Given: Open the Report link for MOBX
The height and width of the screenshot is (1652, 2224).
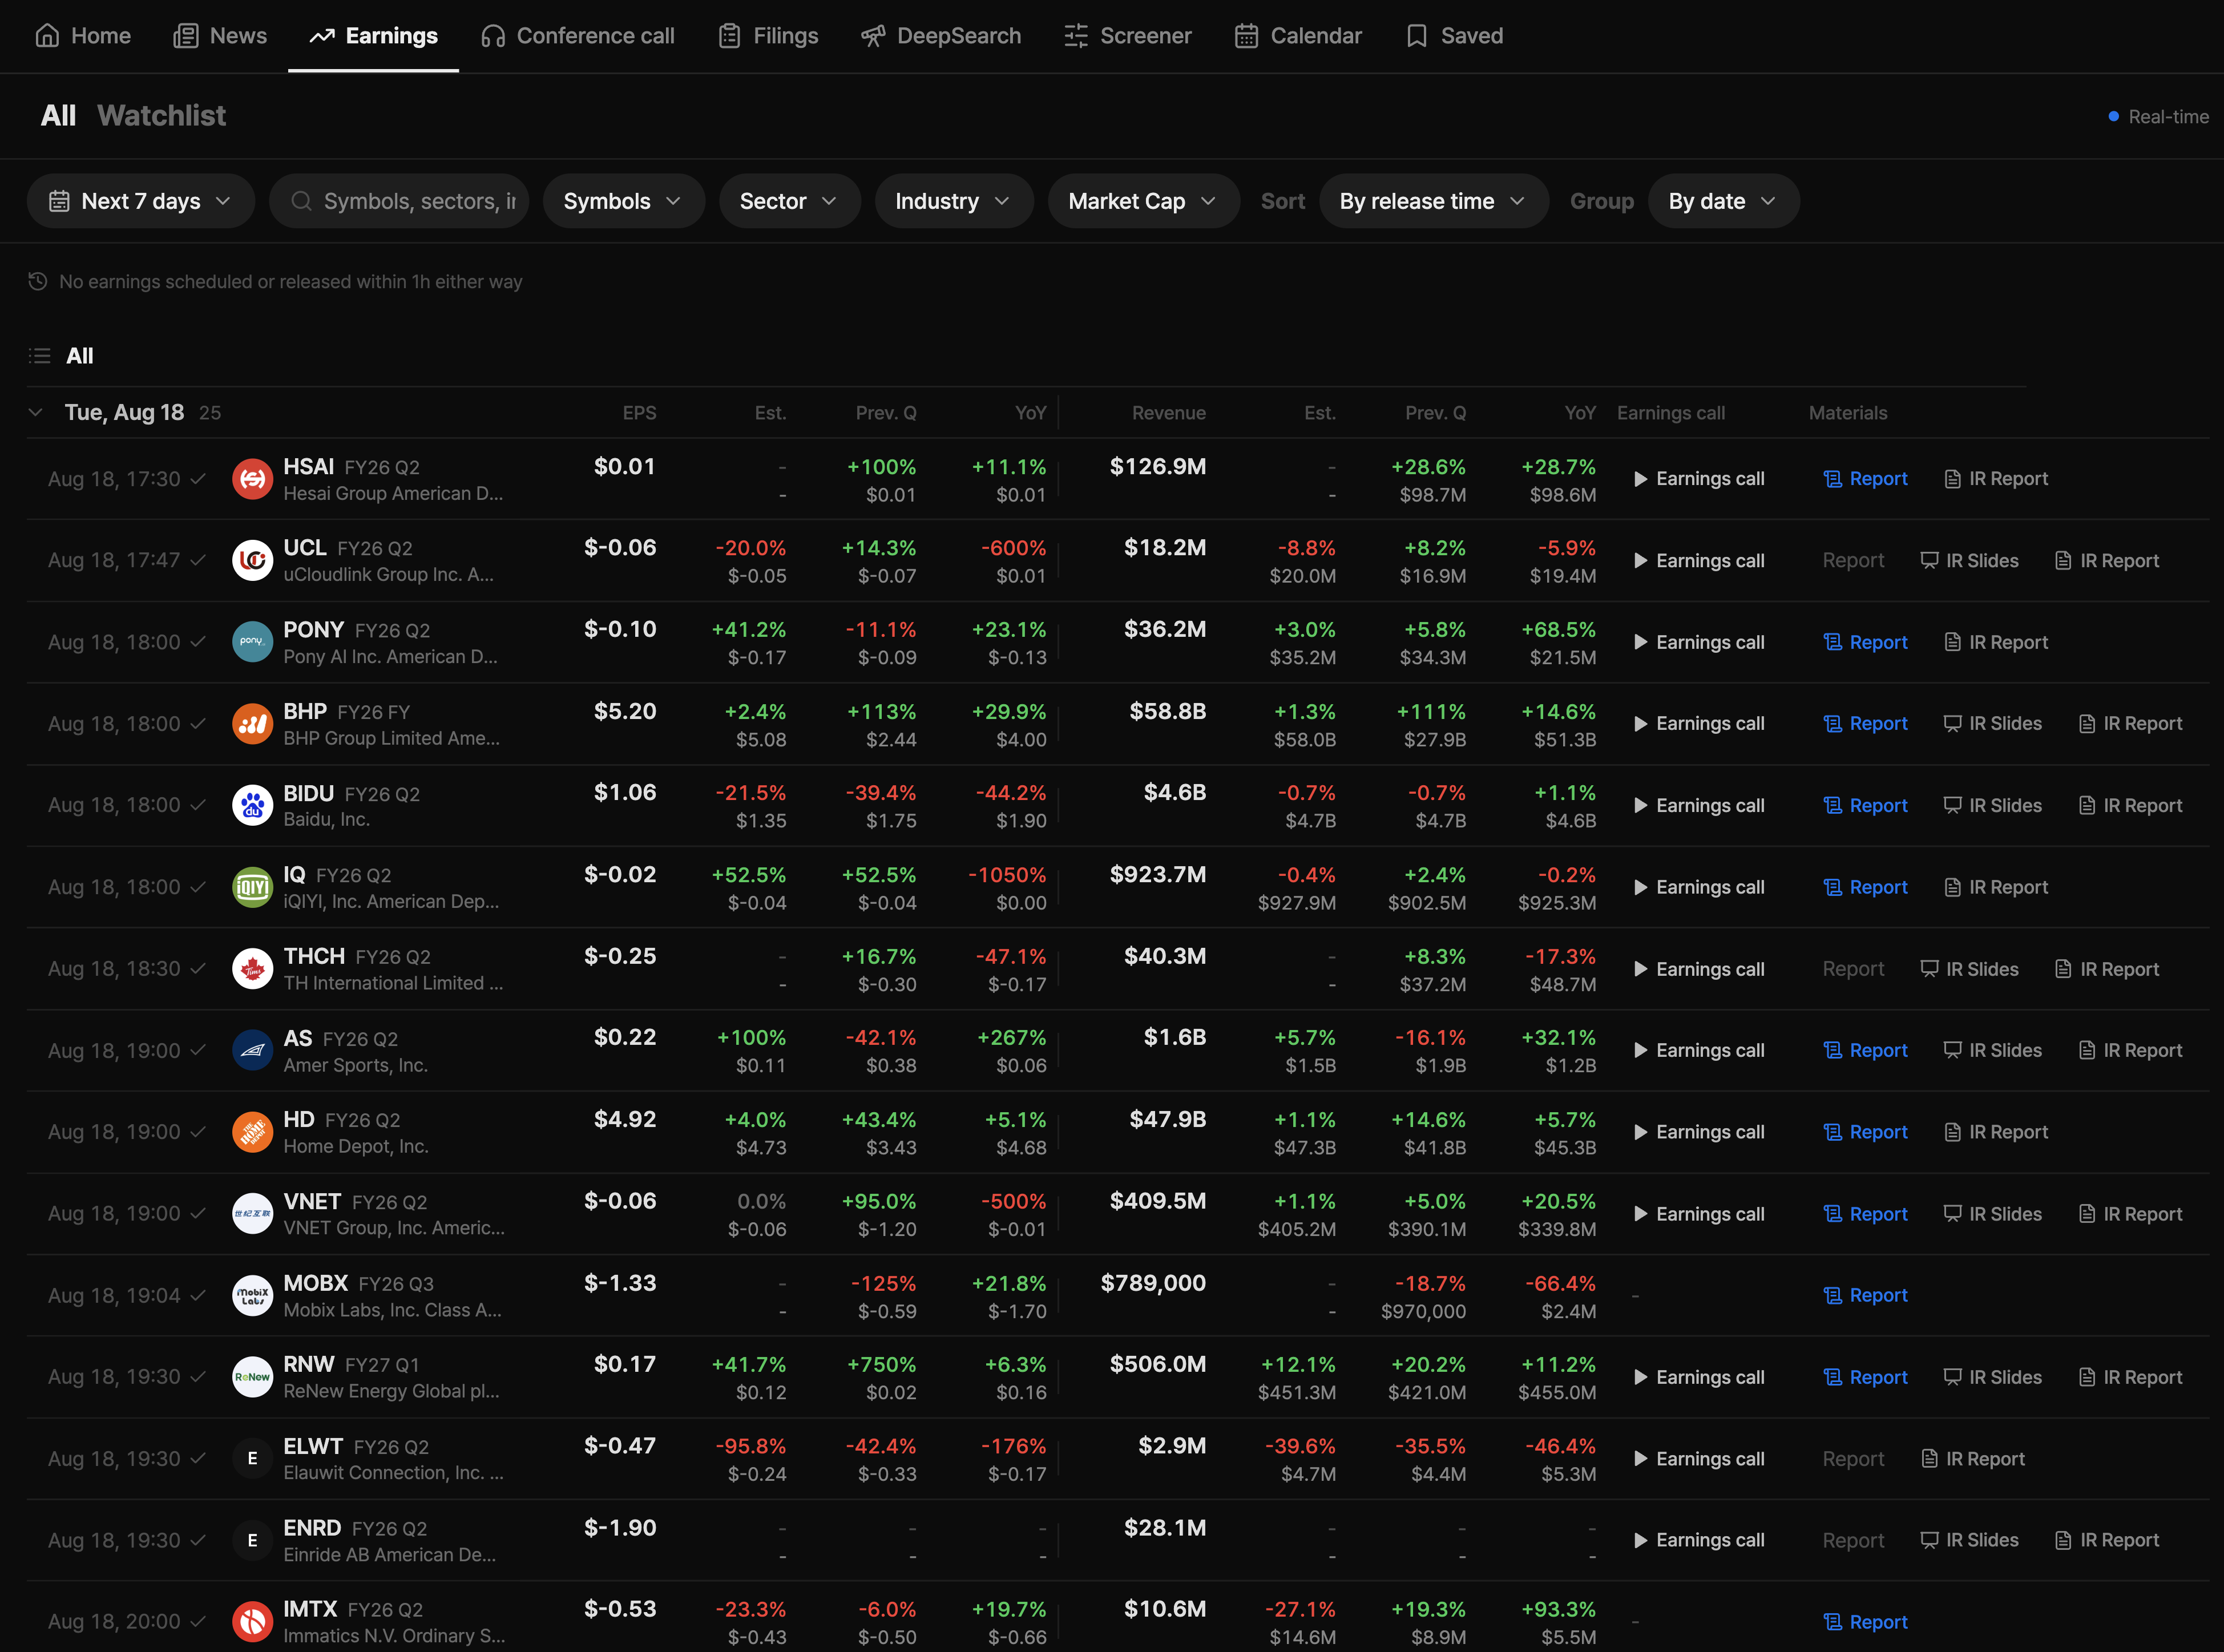Looking at the screenshot, I should pyautogui.click(x=1866, y=1295).
